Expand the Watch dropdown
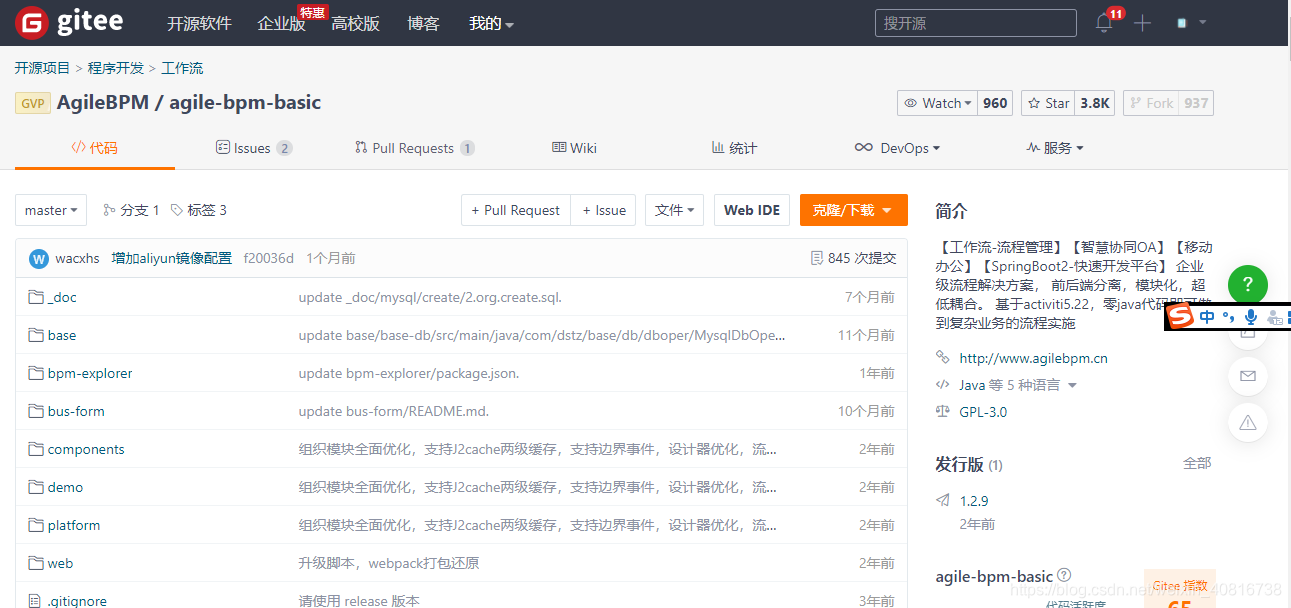Image resolution: width=1291 pixels, height=608 pixels. (937, 103)
